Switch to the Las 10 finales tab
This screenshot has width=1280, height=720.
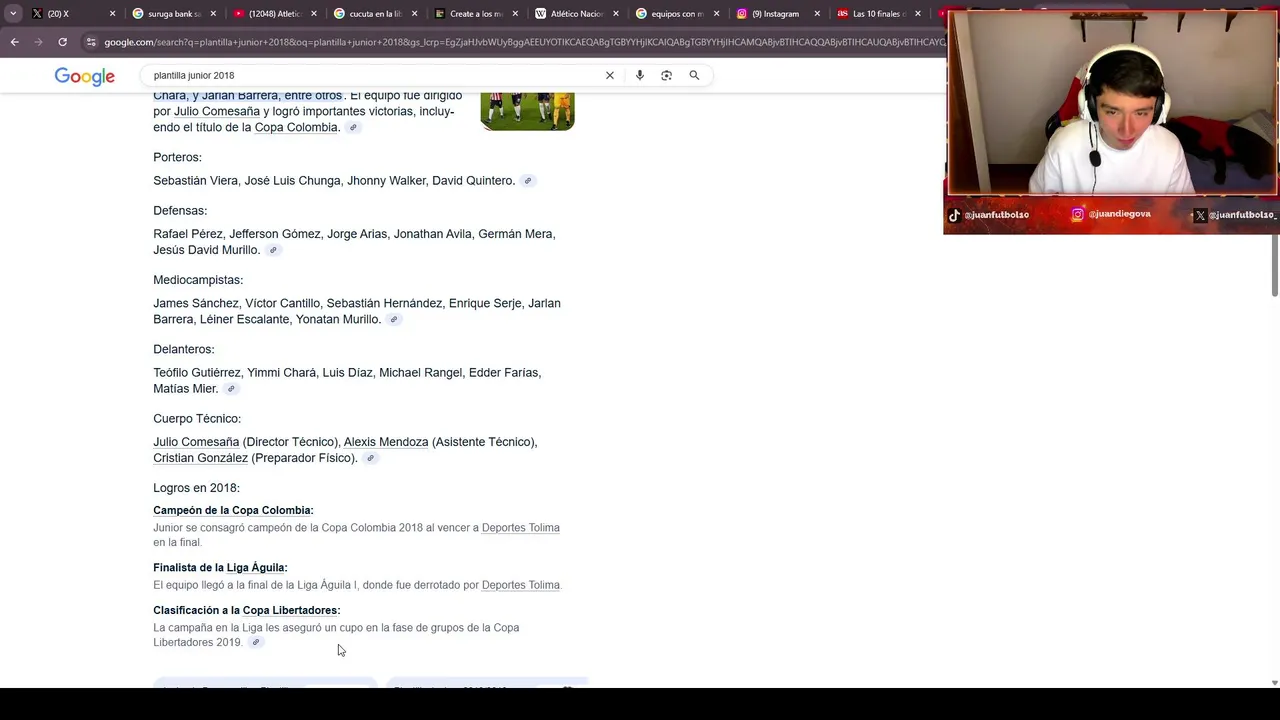tap(879, 14)
